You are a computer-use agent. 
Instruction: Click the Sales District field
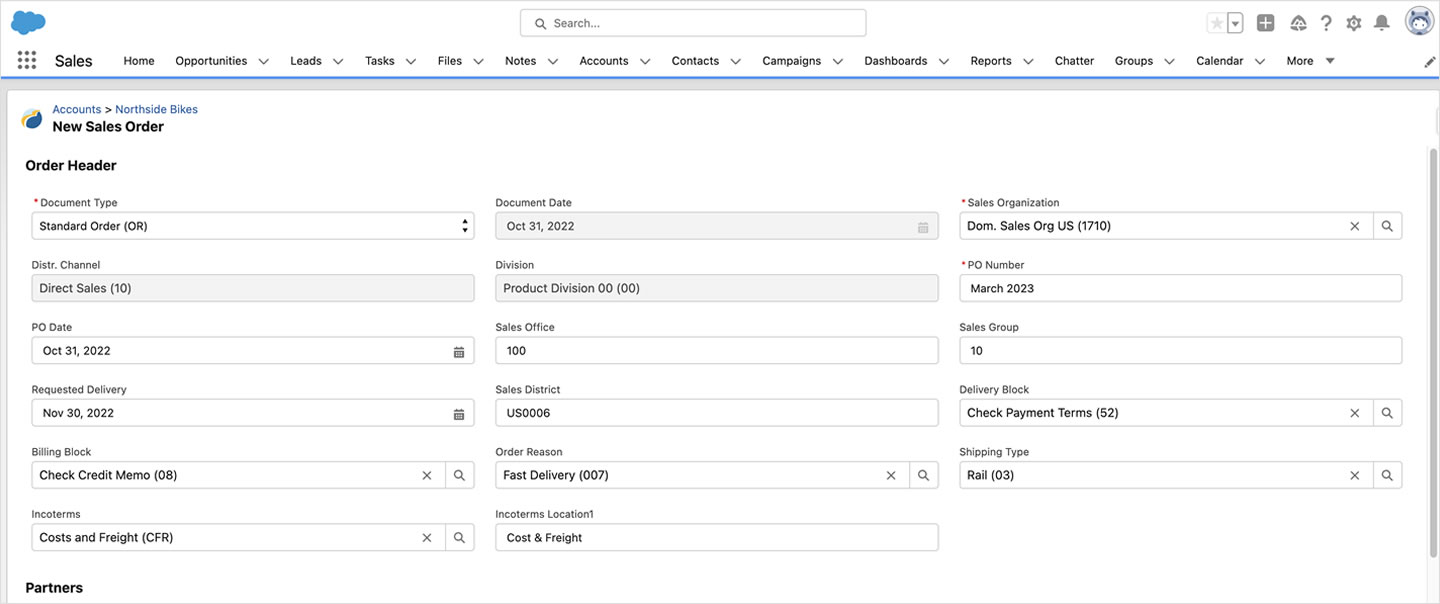pos(717,413)
